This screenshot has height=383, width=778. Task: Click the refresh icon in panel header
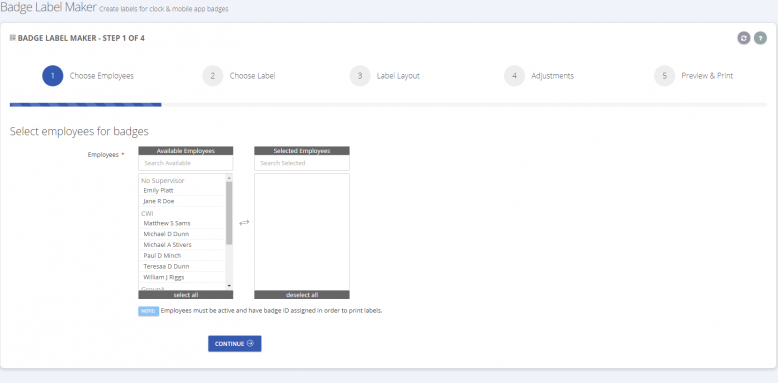(743, 38)
